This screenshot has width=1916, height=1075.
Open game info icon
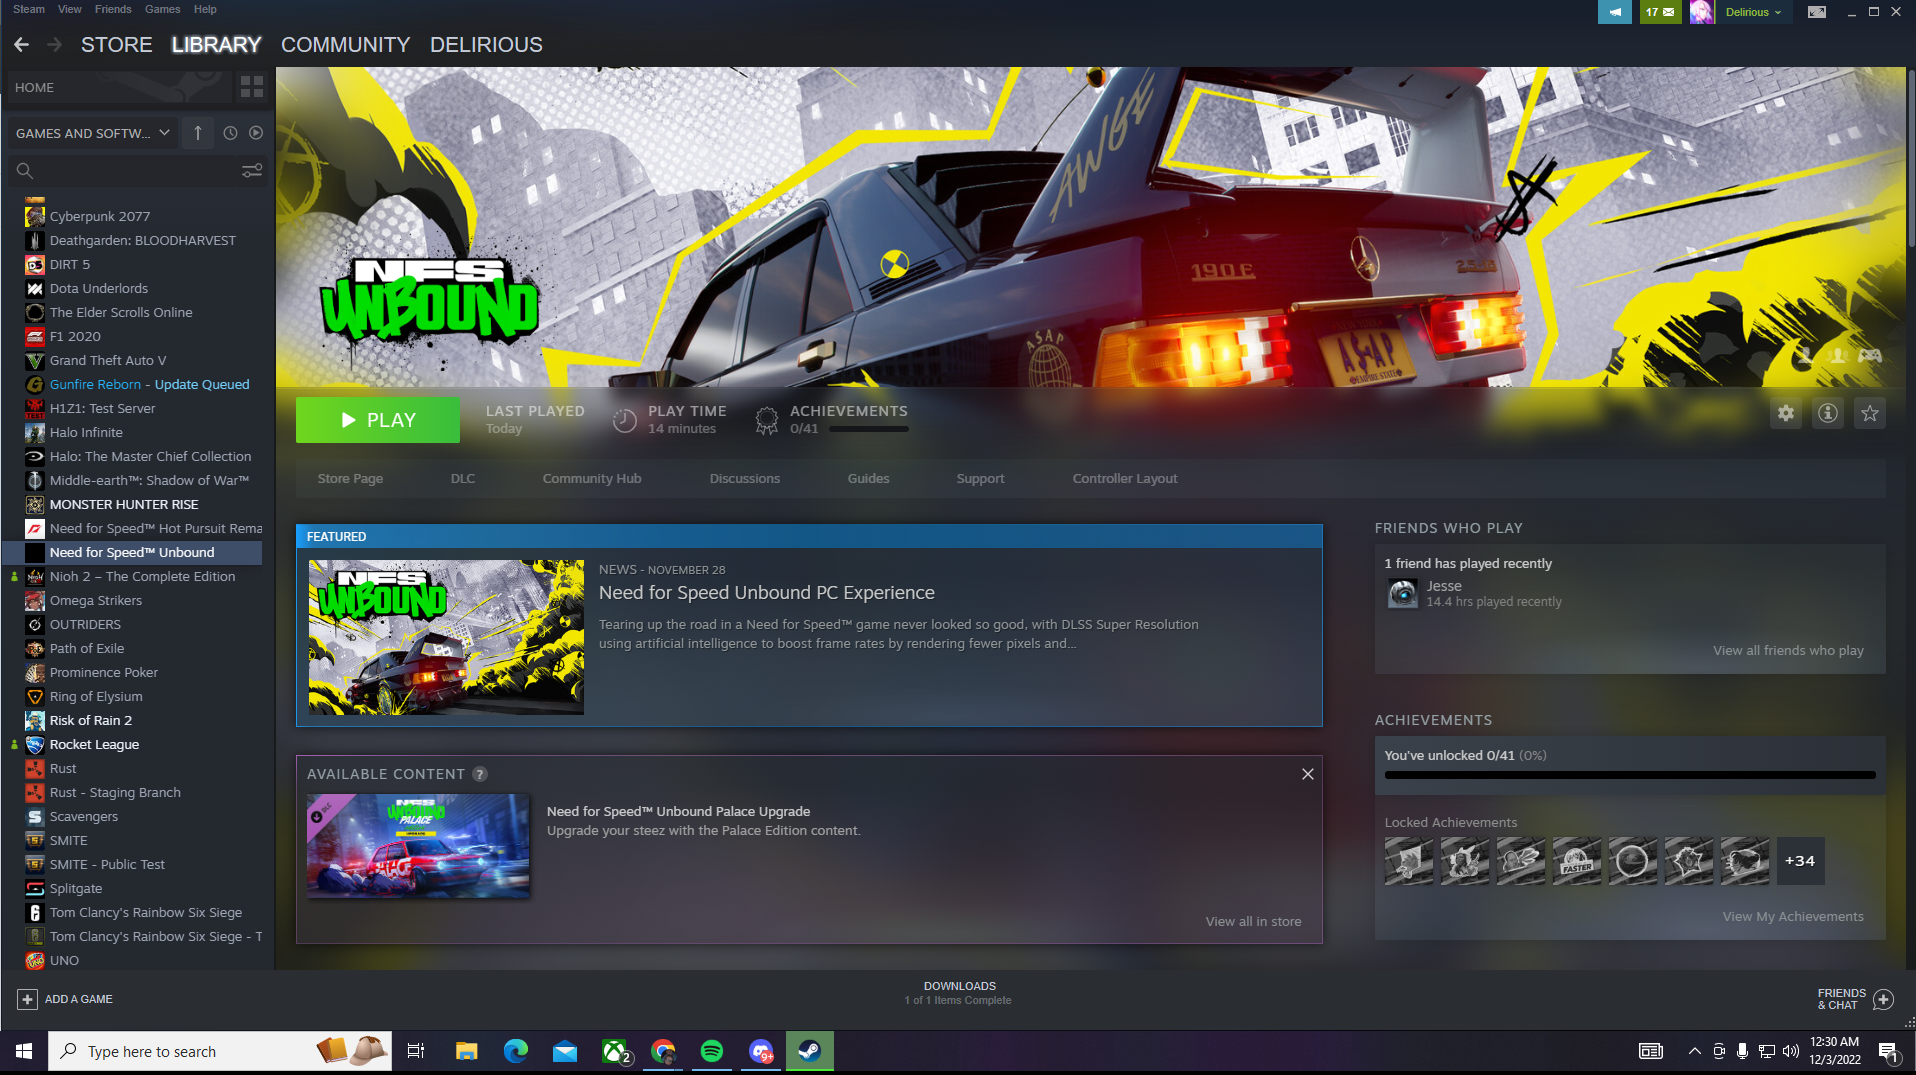pos(1828,413)
